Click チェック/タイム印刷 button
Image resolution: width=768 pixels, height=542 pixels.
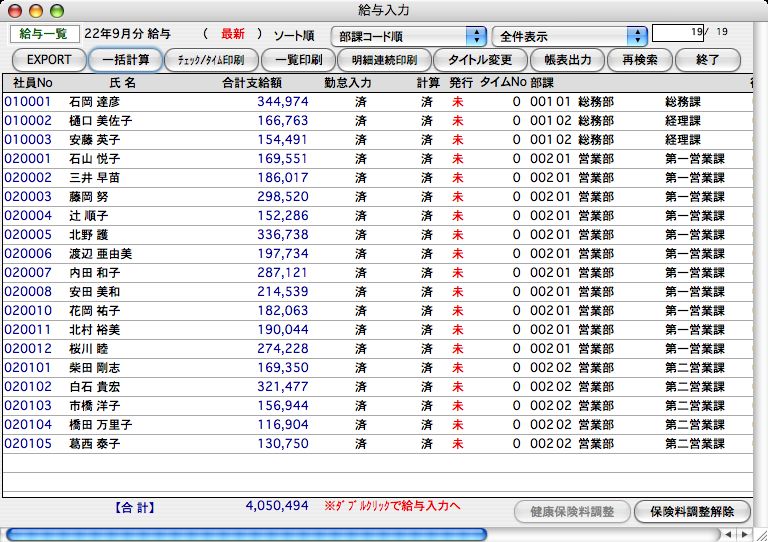click(x=210, y=60)
